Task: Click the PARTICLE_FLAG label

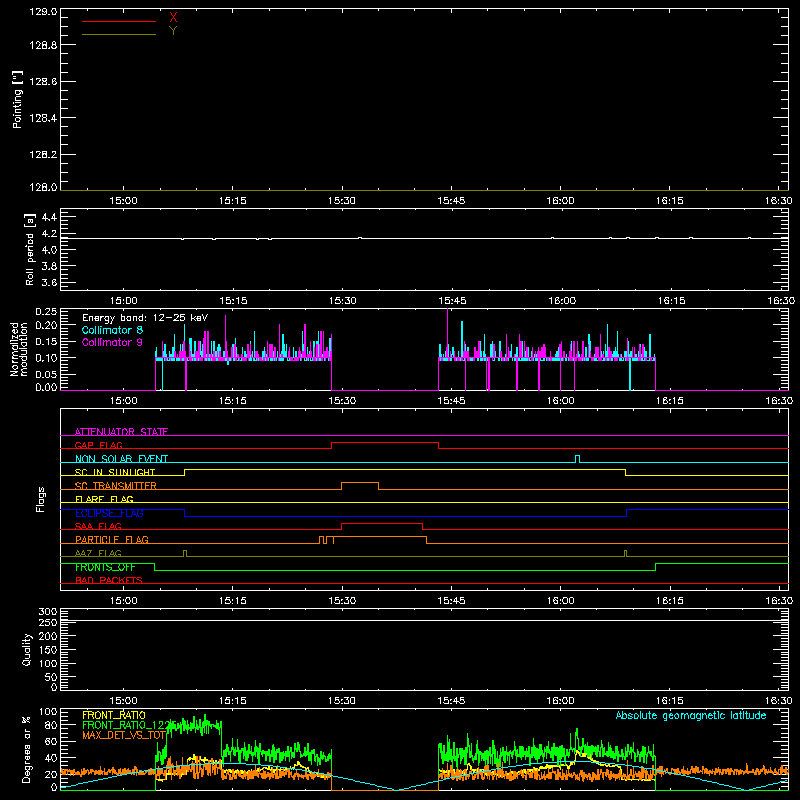Action: pos(112,540)
